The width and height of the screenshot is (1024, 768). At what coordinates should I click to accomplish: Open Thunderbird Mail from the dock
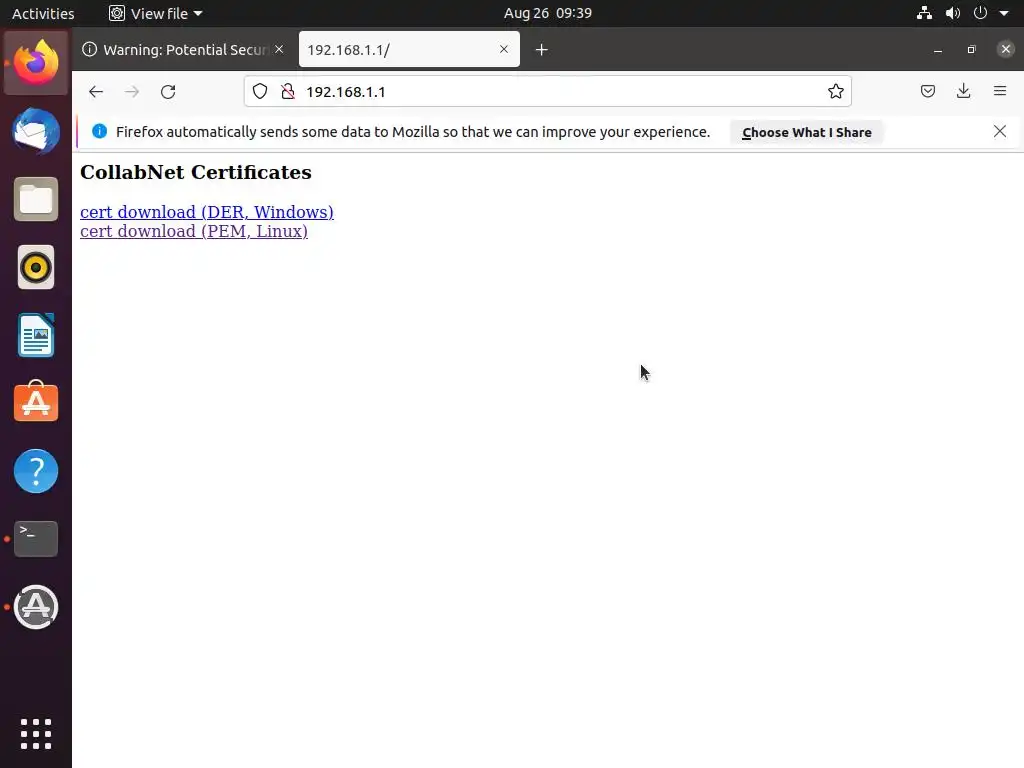36,131
